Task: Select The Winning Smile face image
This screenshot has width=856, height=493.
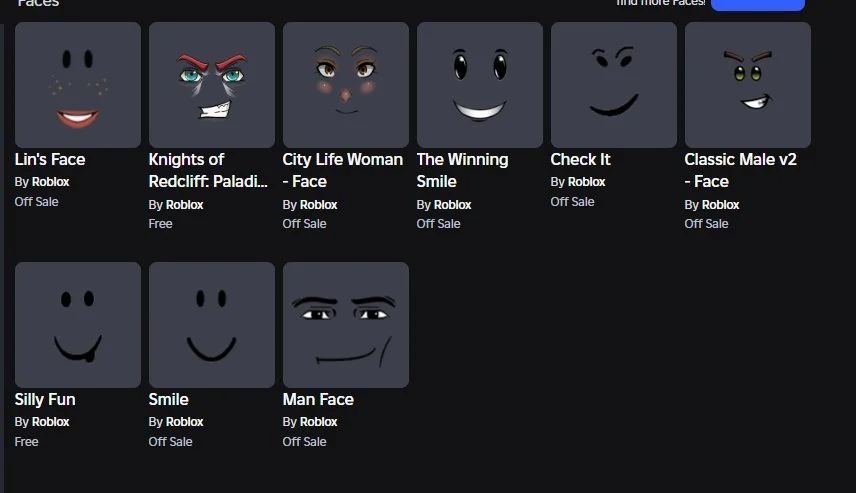Action: pos(480,85)
